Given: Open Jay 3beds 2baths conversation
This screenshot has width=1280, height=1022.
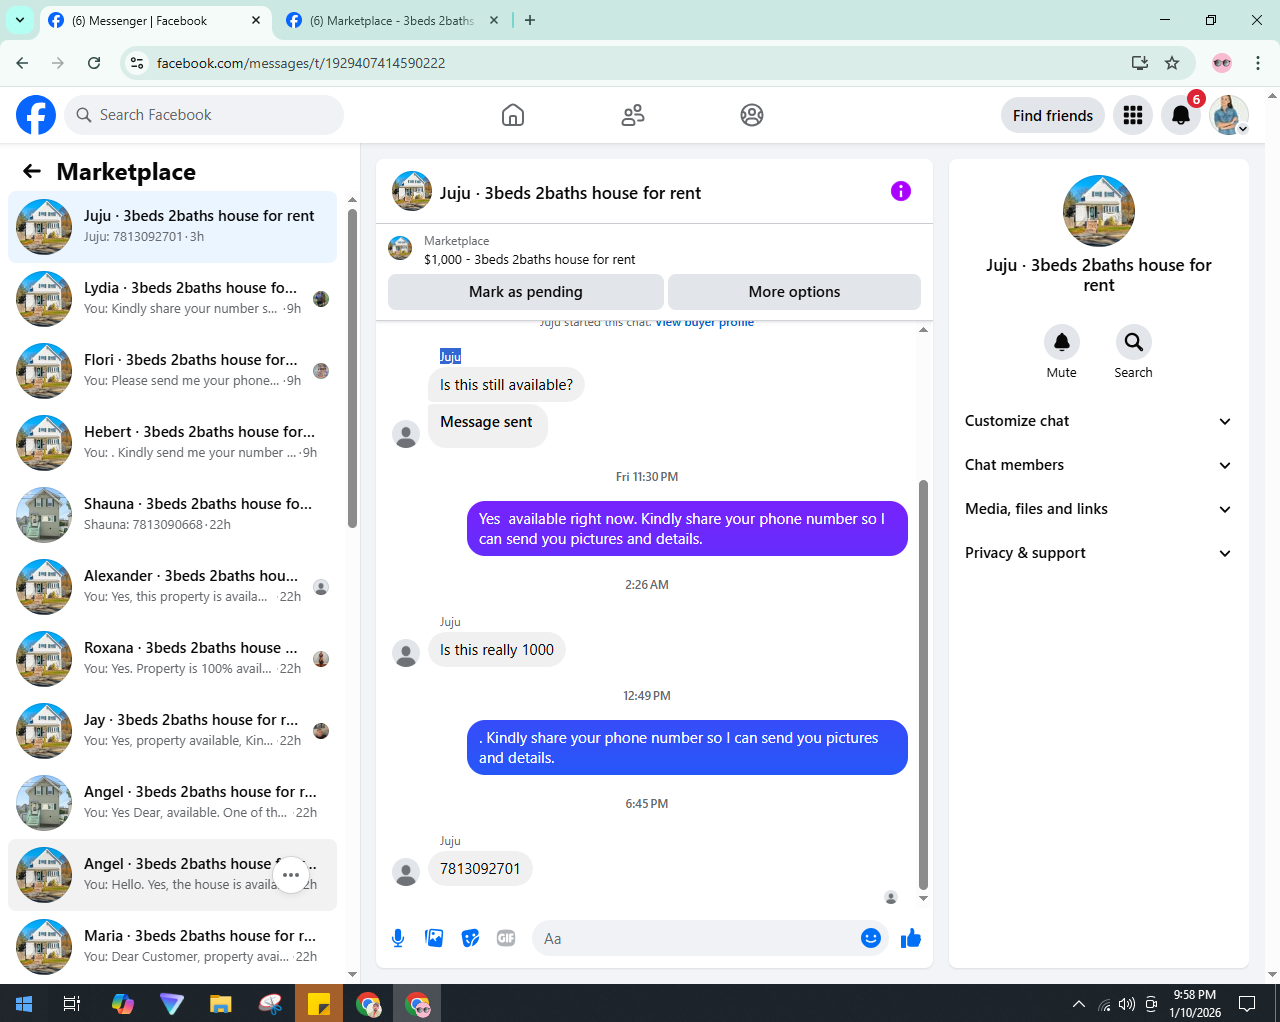Looking at the screenshot, I should 172,731.
